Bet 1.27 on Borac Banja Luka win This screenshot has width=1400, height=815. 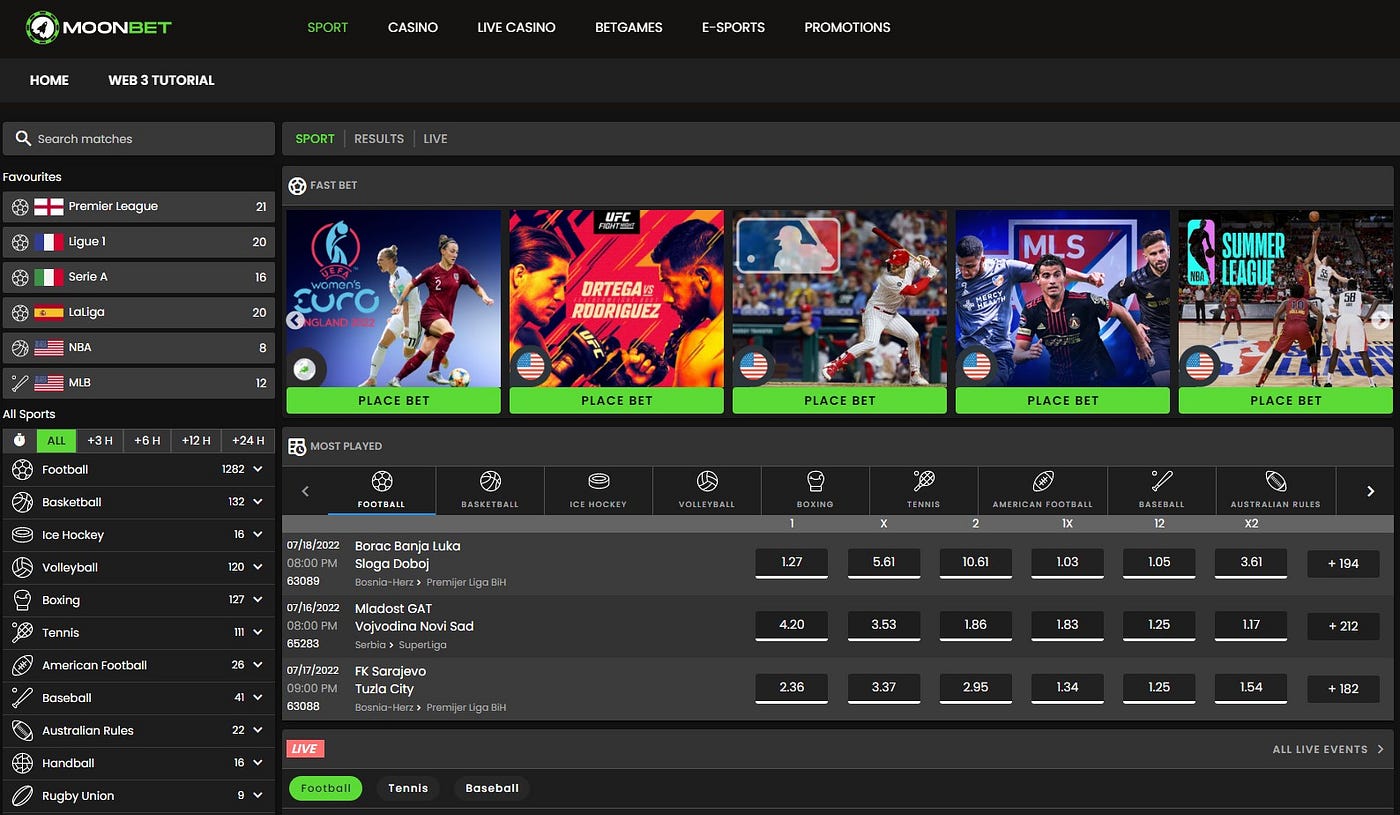[791, 563]
